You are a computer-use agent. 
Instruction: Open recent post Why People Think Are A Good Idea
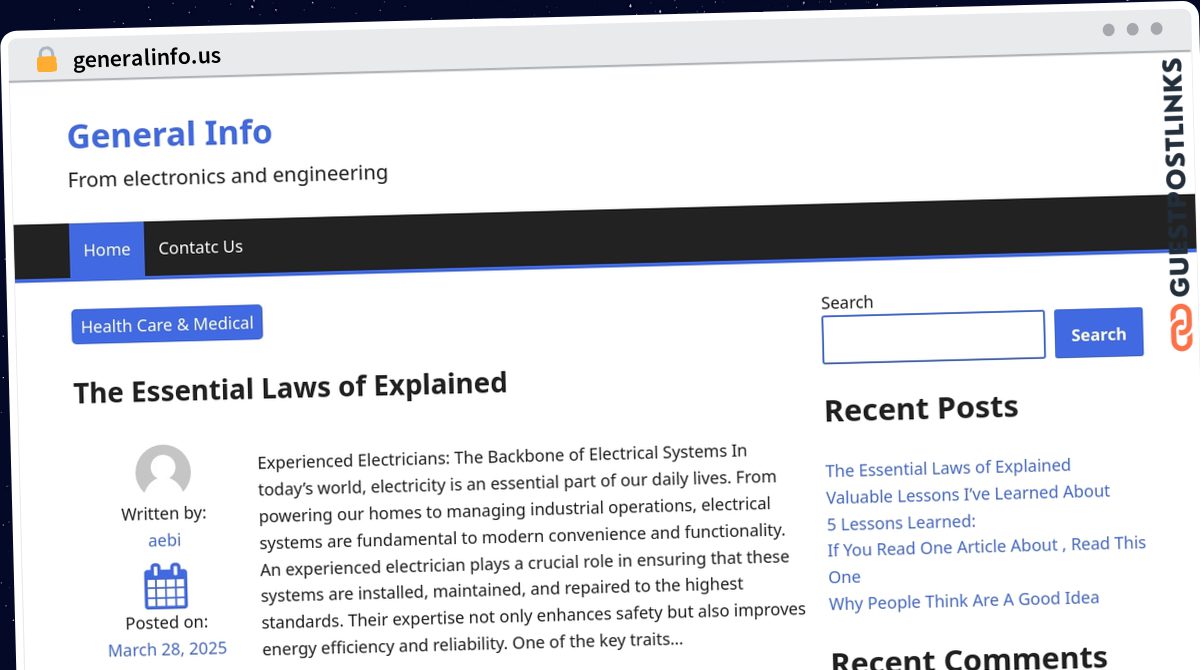(x=964, y=601)
